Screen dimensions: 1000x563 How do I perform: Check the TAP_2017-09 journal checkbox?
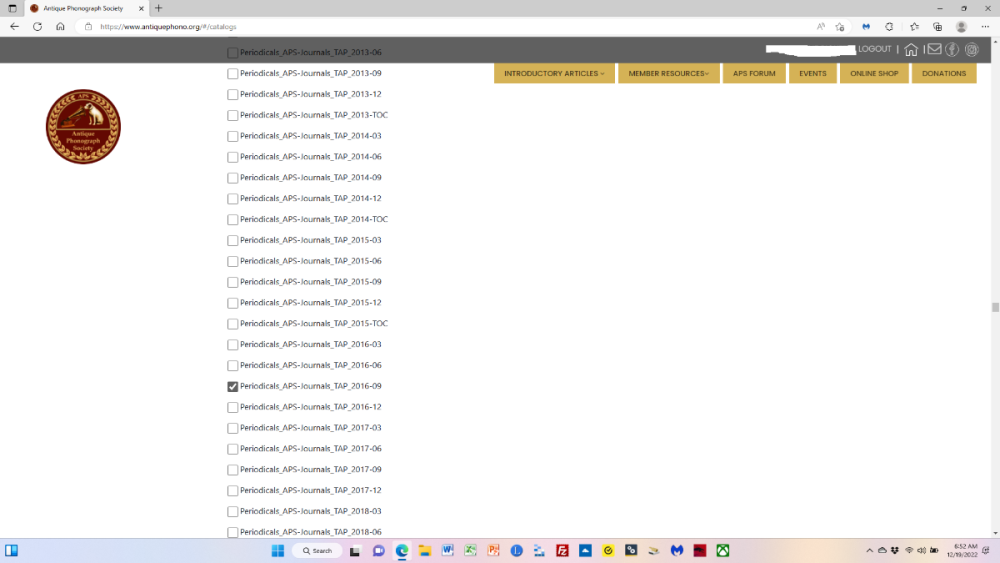coord(233,470)
